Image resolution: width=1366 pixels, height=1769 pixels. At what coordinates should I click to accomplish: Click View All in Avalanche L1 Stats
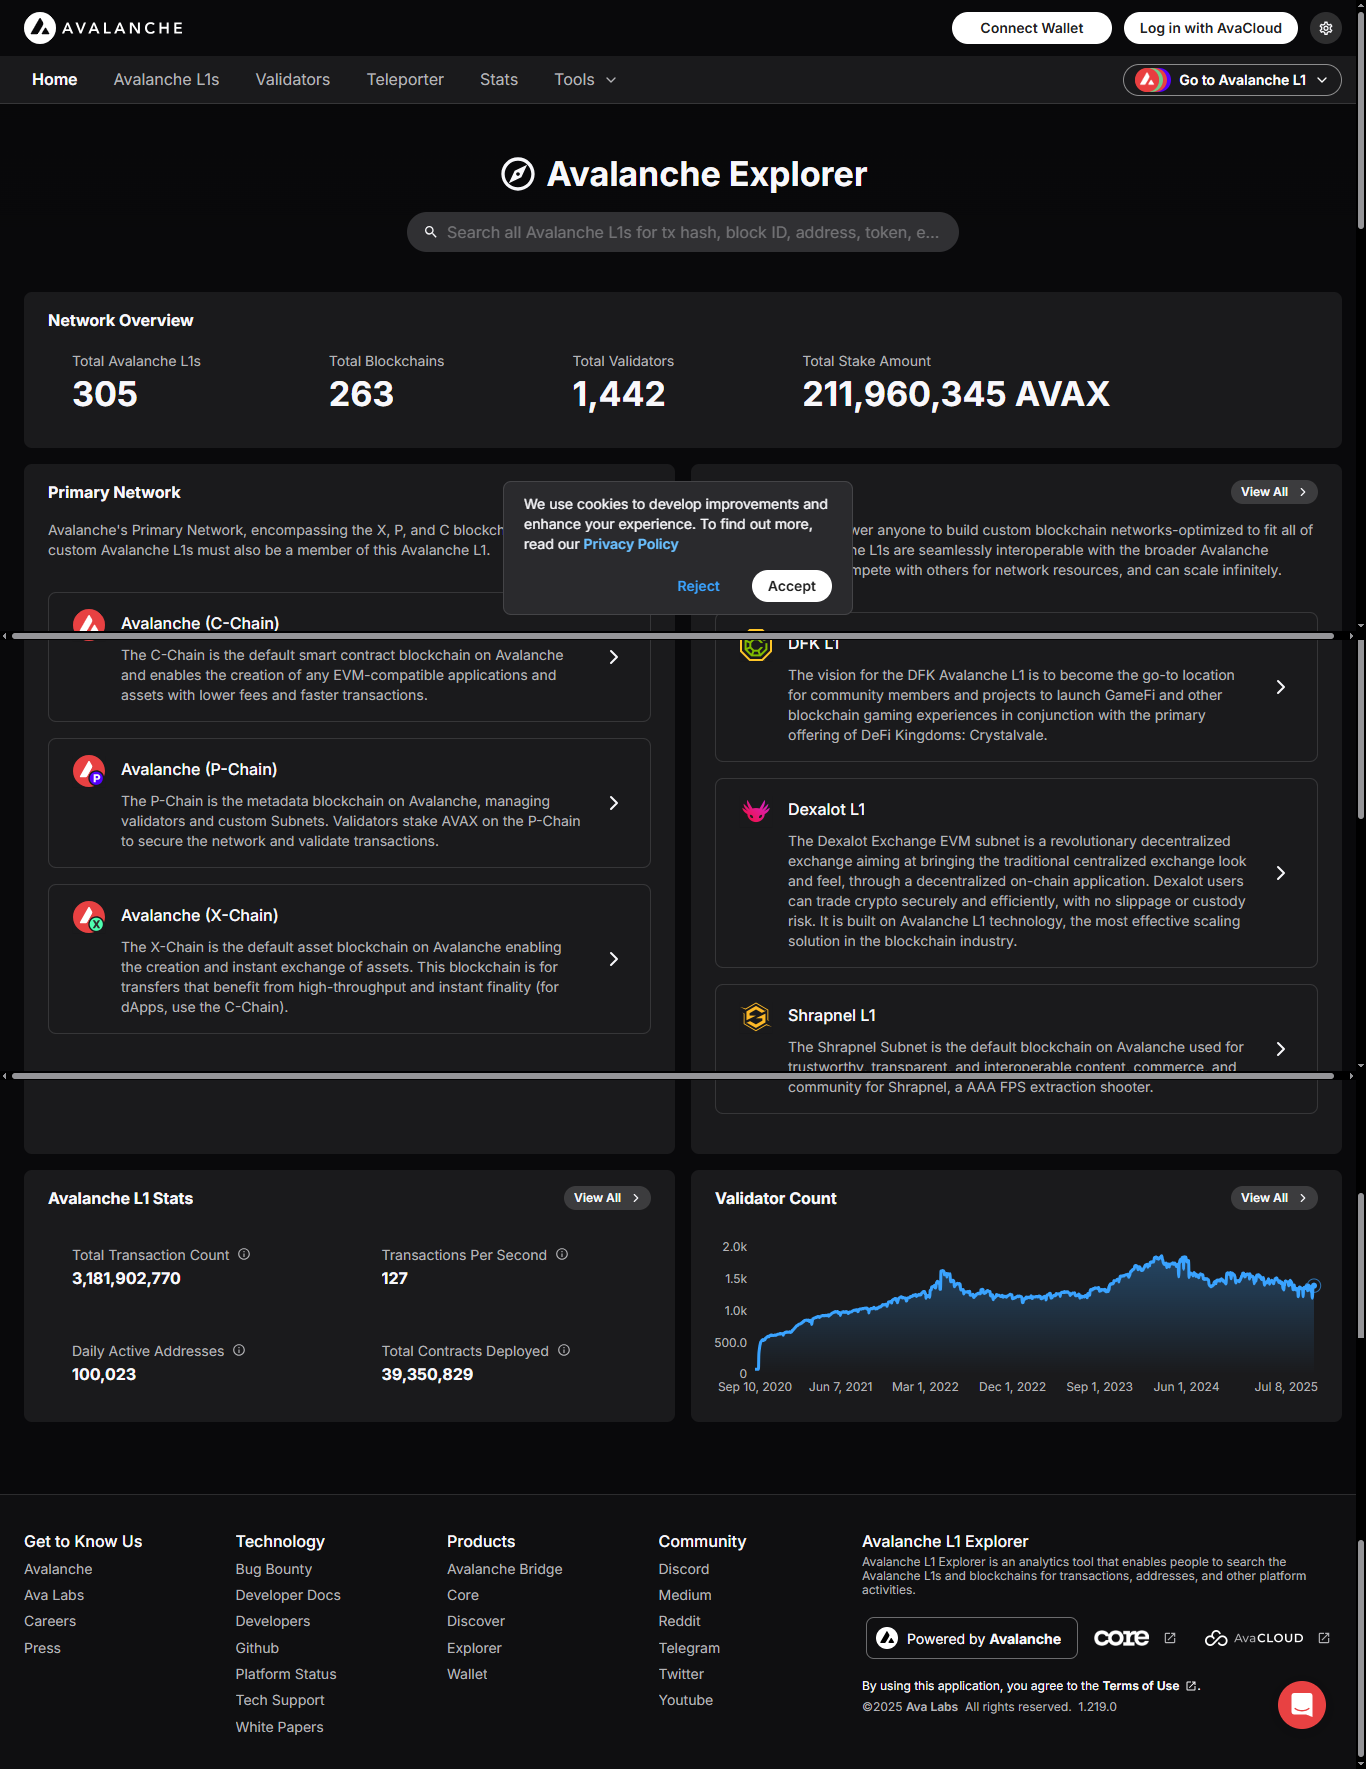point(607,1198)
